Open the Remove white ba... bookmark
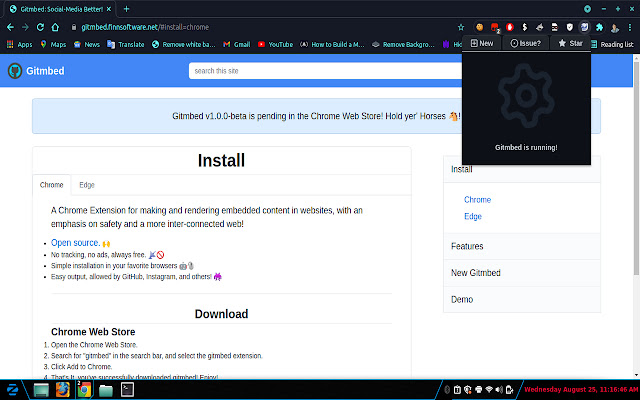This screenshot has width=640, height=400. (x=183, y=44)
